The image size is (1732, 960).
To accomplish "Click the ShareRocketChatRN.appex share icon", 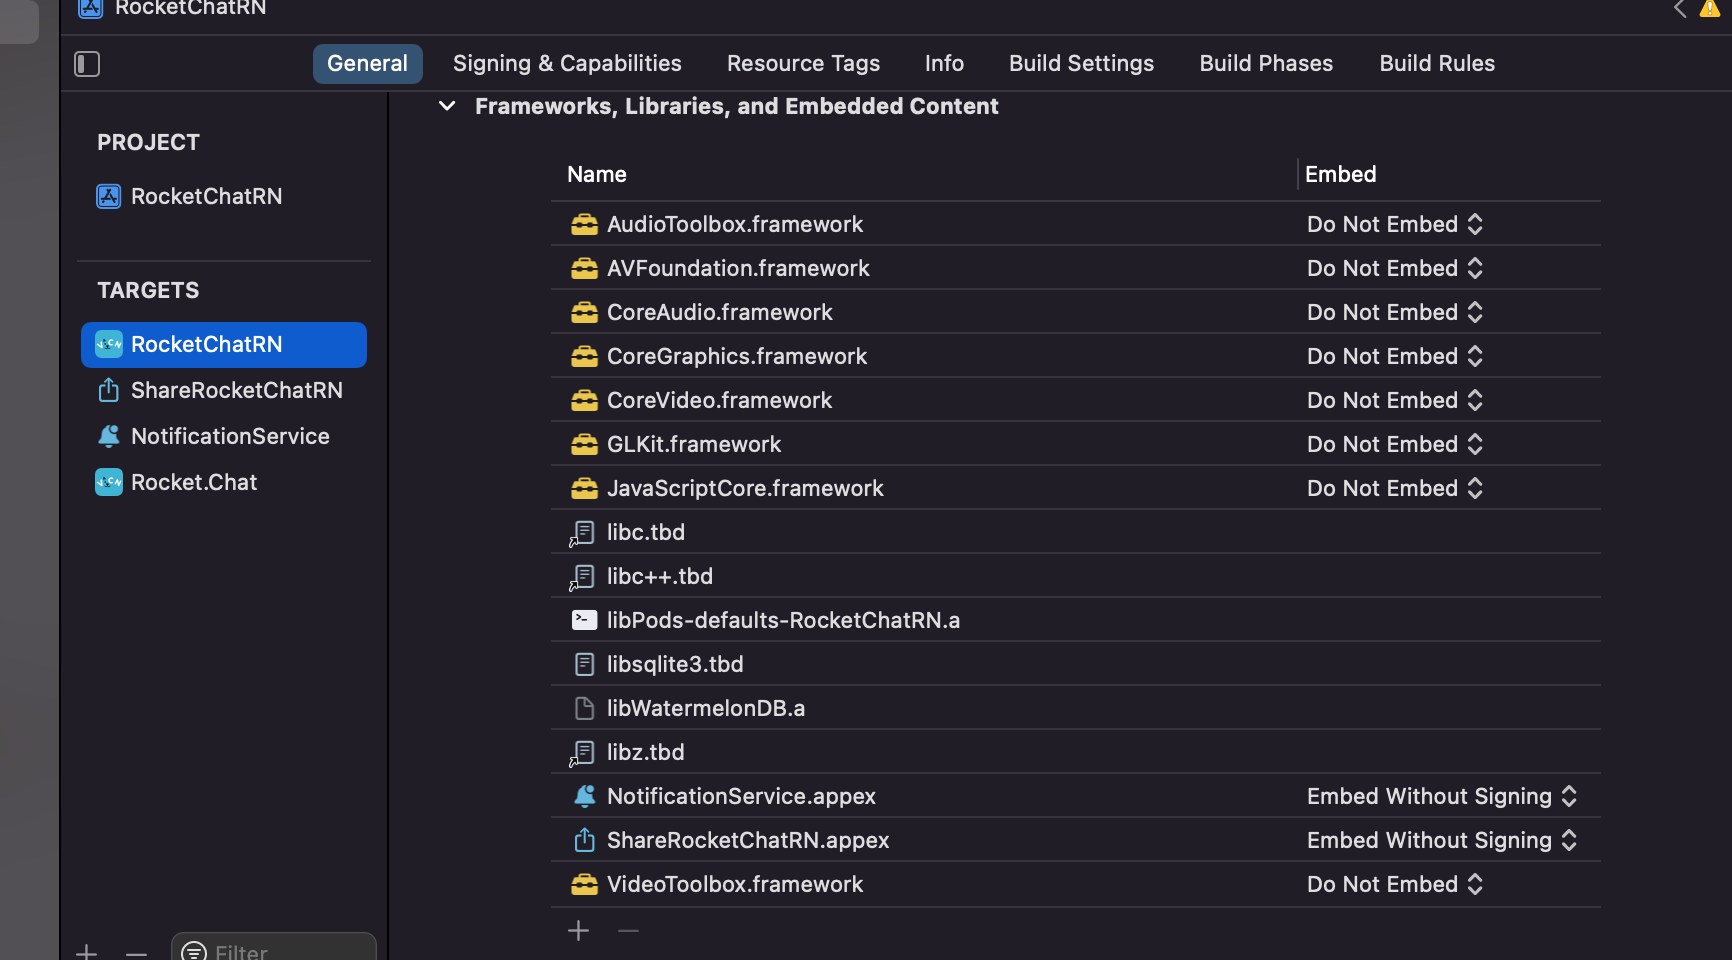I will point(584,840).
